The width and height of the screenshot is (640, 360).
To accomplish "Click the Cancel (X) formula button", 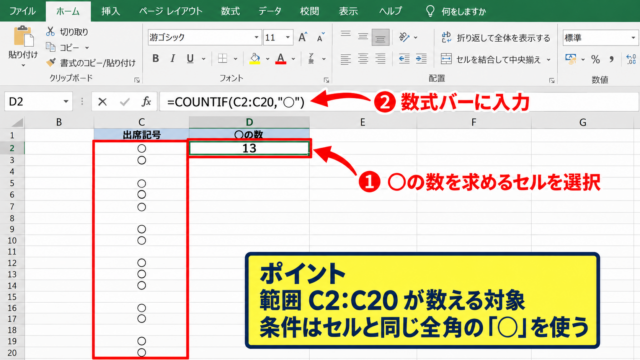I will [x=102, y=102].
